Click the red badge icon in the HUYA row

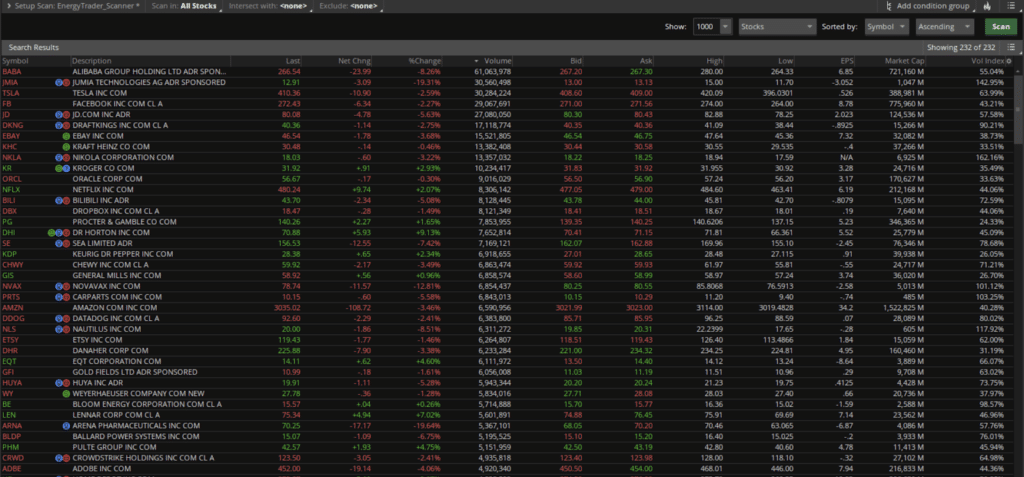(x=66, y=382)
